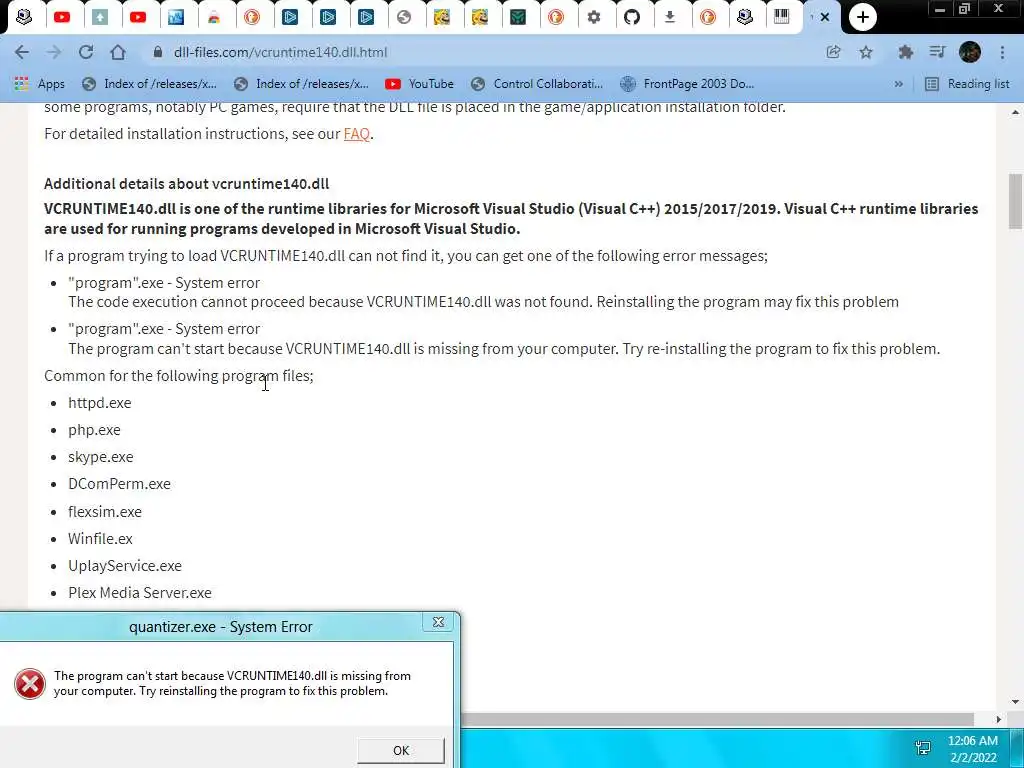Click the text Common for the following program files
Viewport: 1024px width, 768px height.
[178, 376]
